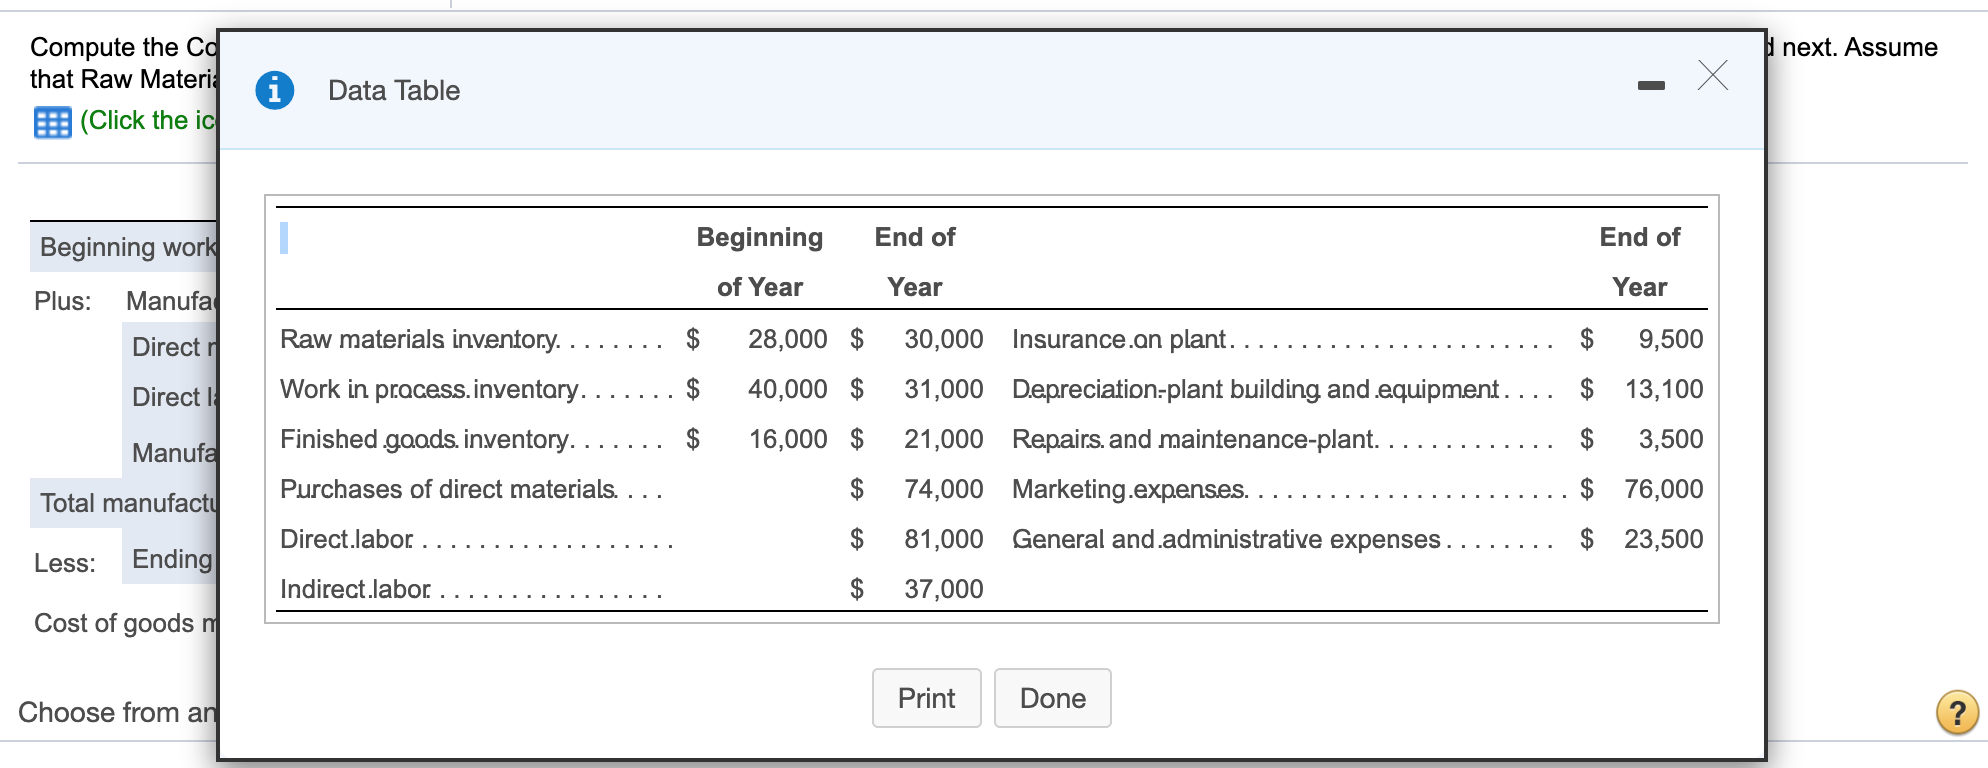
Task: Open the Click the icon link
Action: pyautogui.click(x=150, y=121)
